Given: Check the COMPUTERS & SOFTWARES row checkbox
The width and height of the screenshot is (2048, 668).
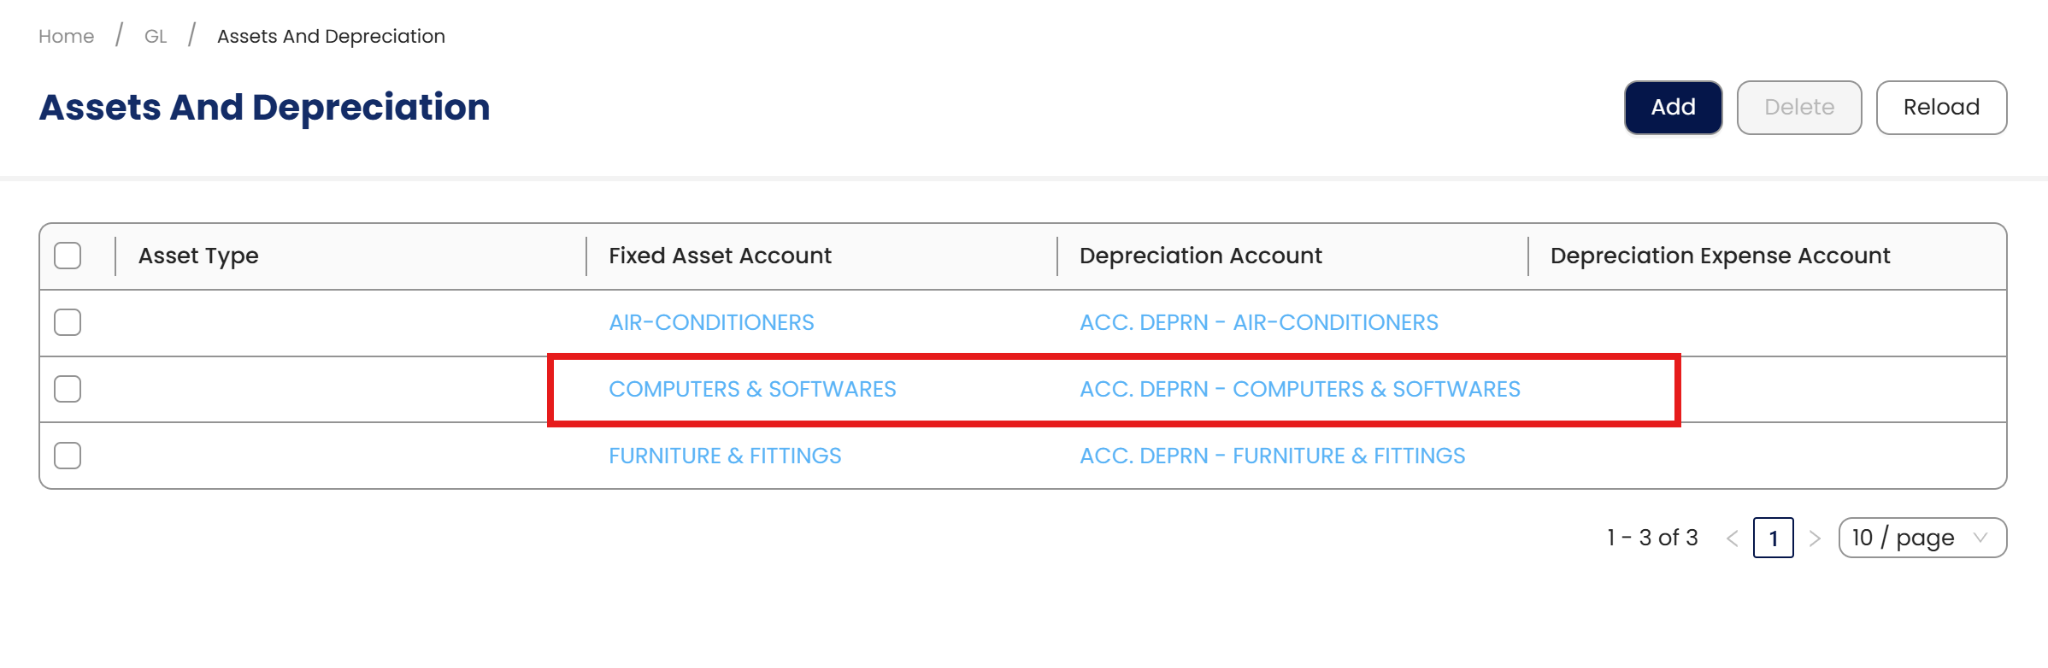Looking at the screenshot, I should (68, 389).
